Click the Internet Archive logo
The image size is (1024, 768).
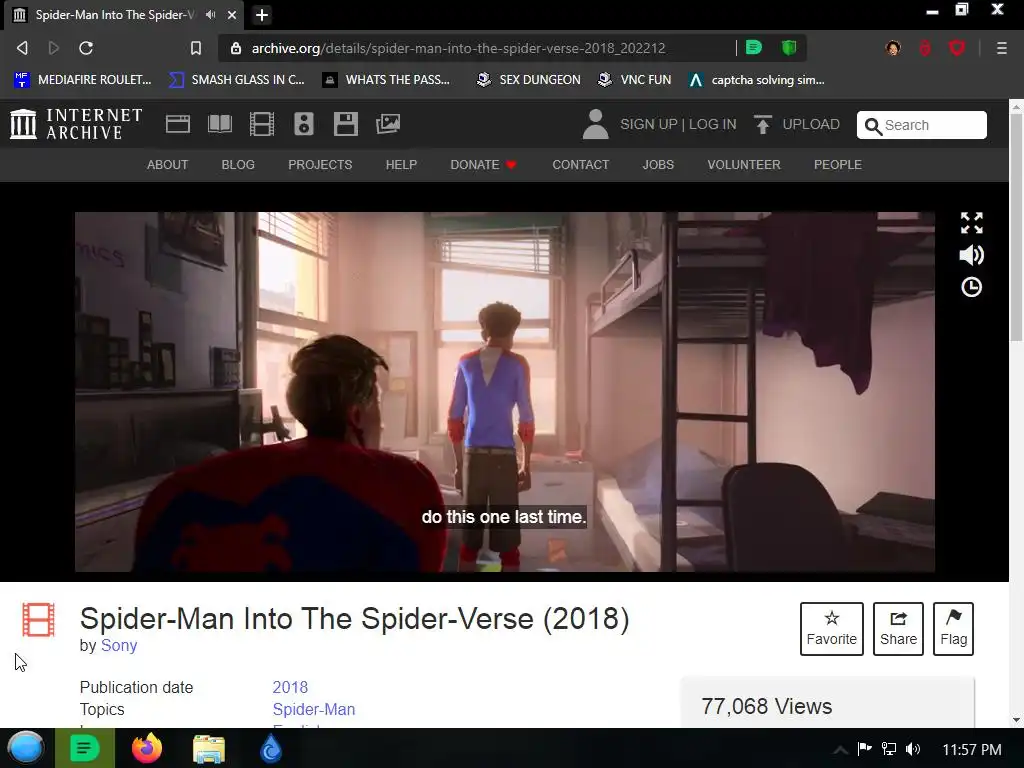tap(76, 124)
